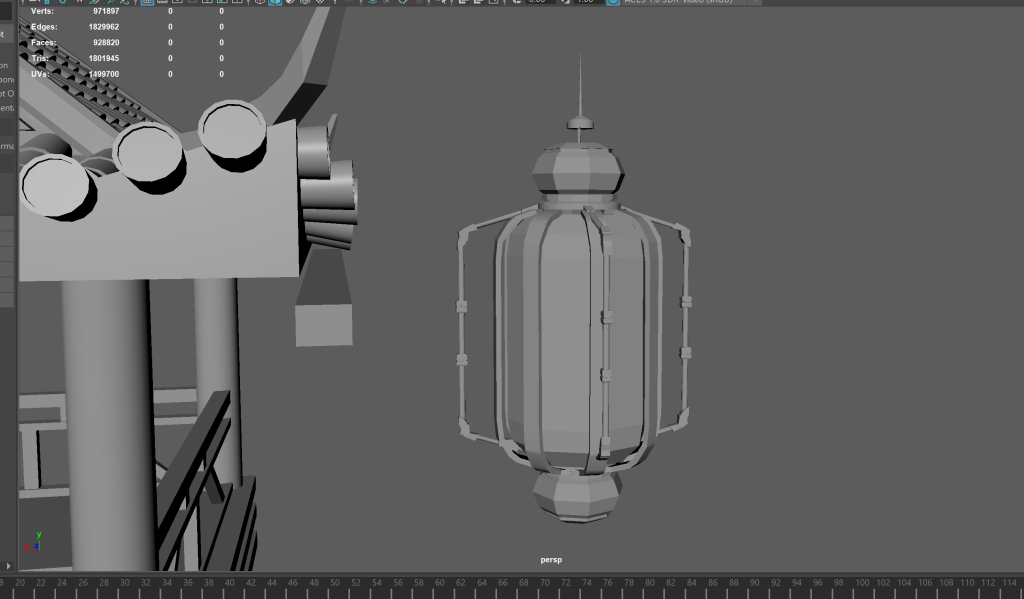
Task: Click the vertex count 971897
Action: click(x=104, y=11)
